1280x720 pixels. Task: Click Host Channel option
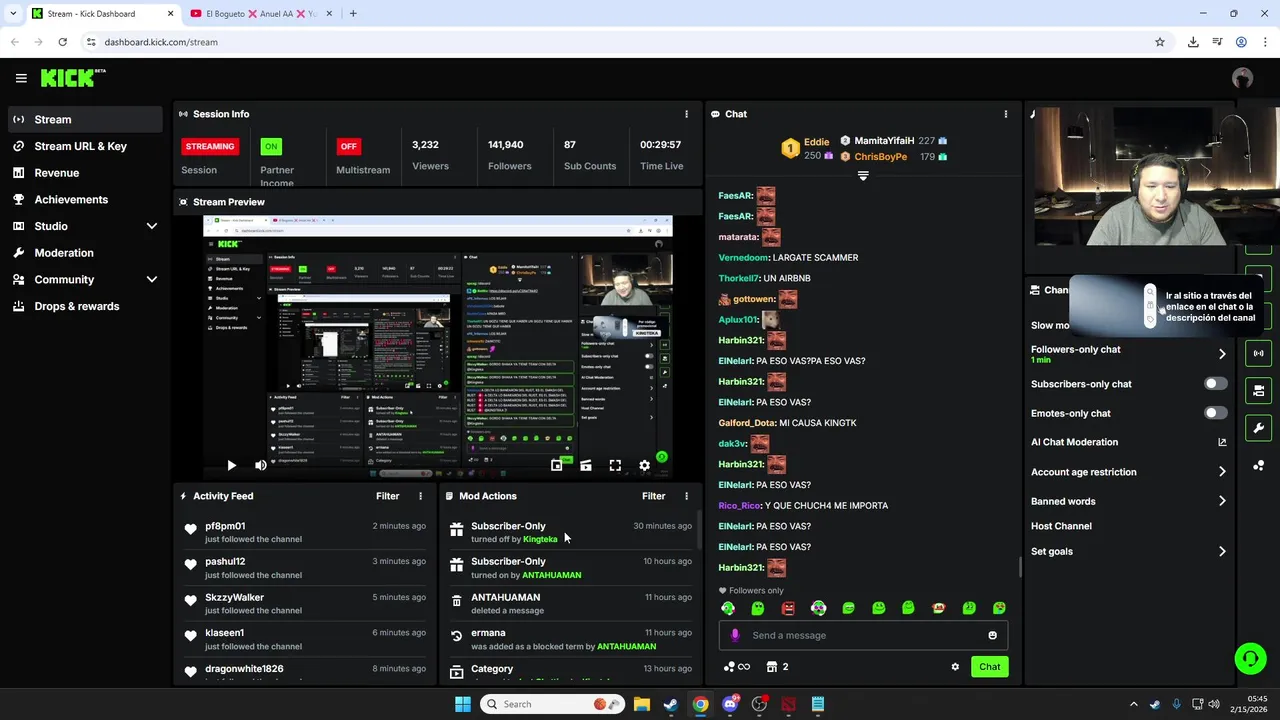[x=1061, y=526]
